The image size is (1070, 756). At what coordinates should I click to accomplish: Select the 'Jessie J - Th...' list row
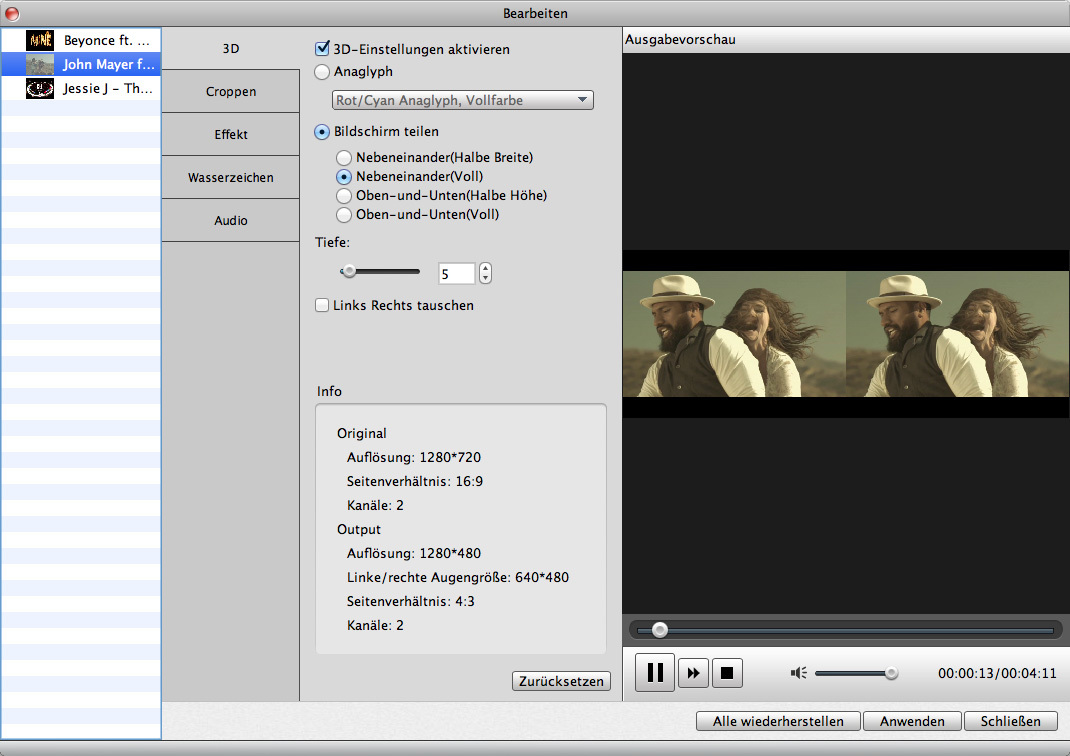(81, 88)
